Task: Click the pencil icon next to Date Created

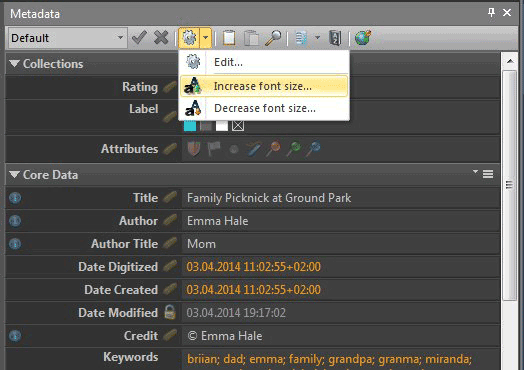Action: (170, 289)
